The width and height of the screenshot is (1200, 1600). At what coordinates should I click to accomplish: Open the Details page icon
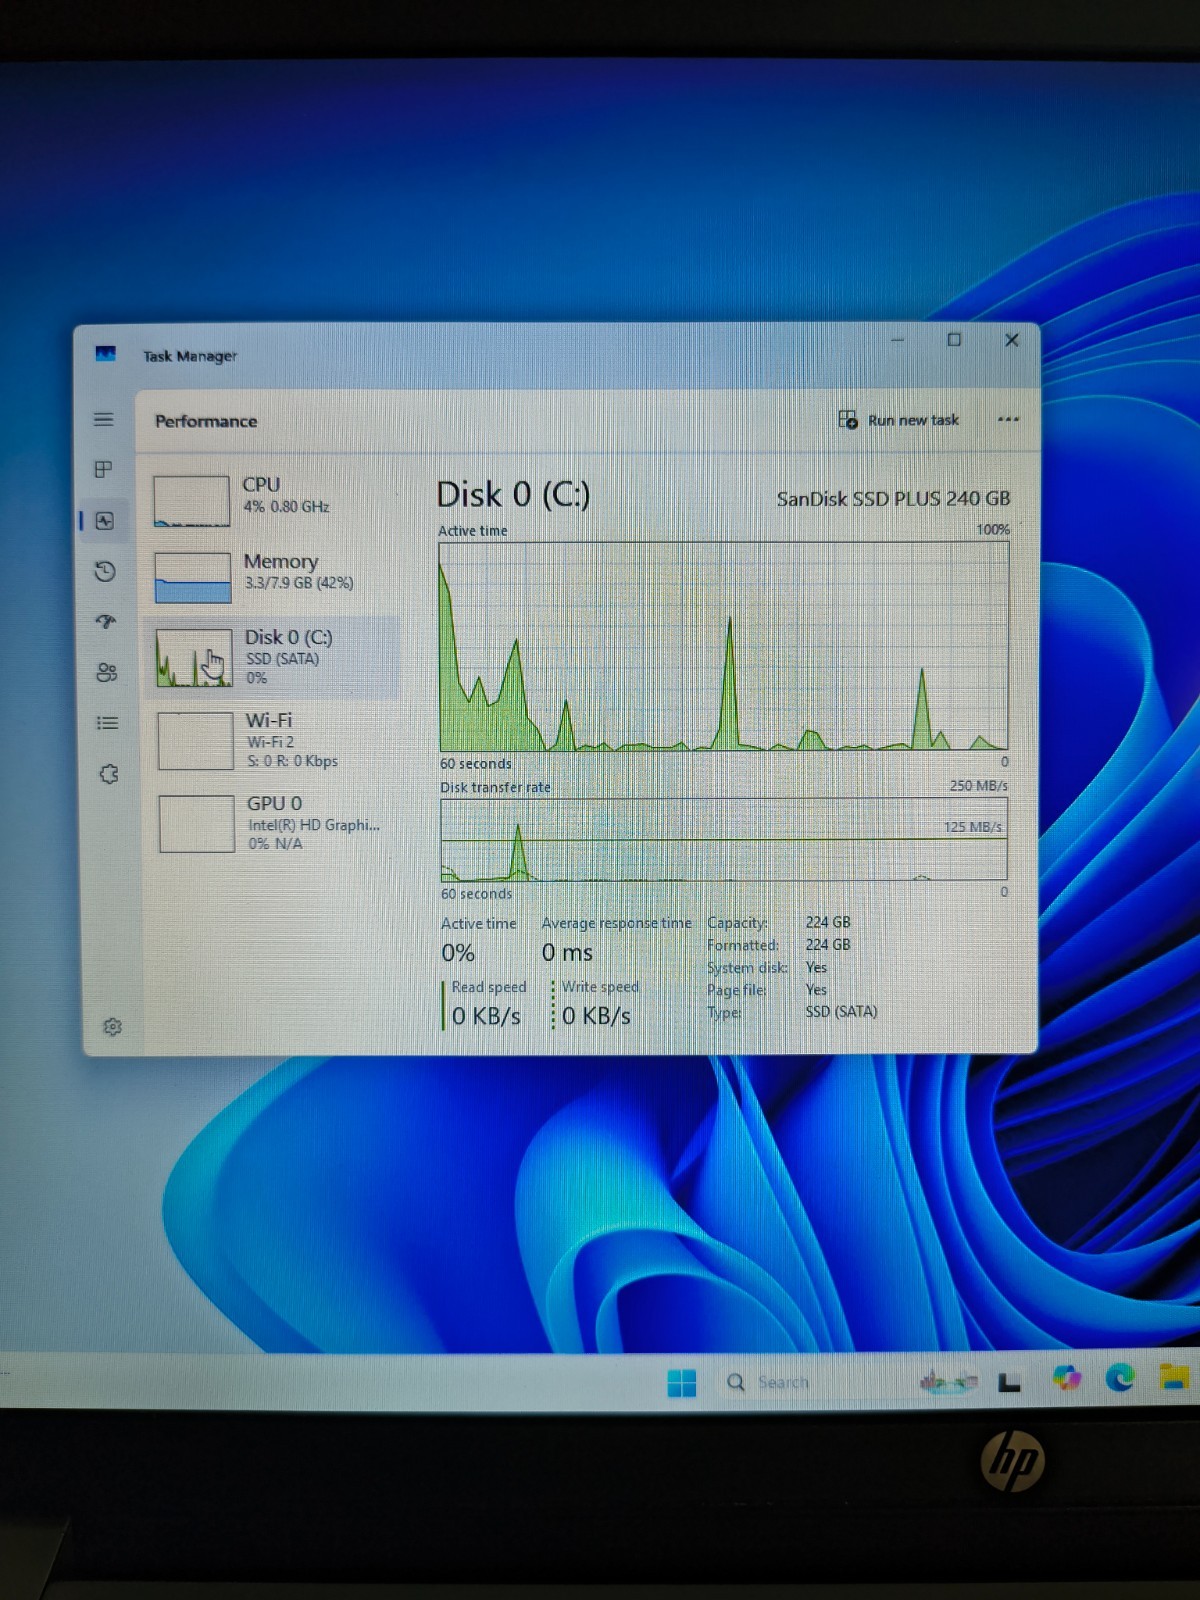[107, 723]
